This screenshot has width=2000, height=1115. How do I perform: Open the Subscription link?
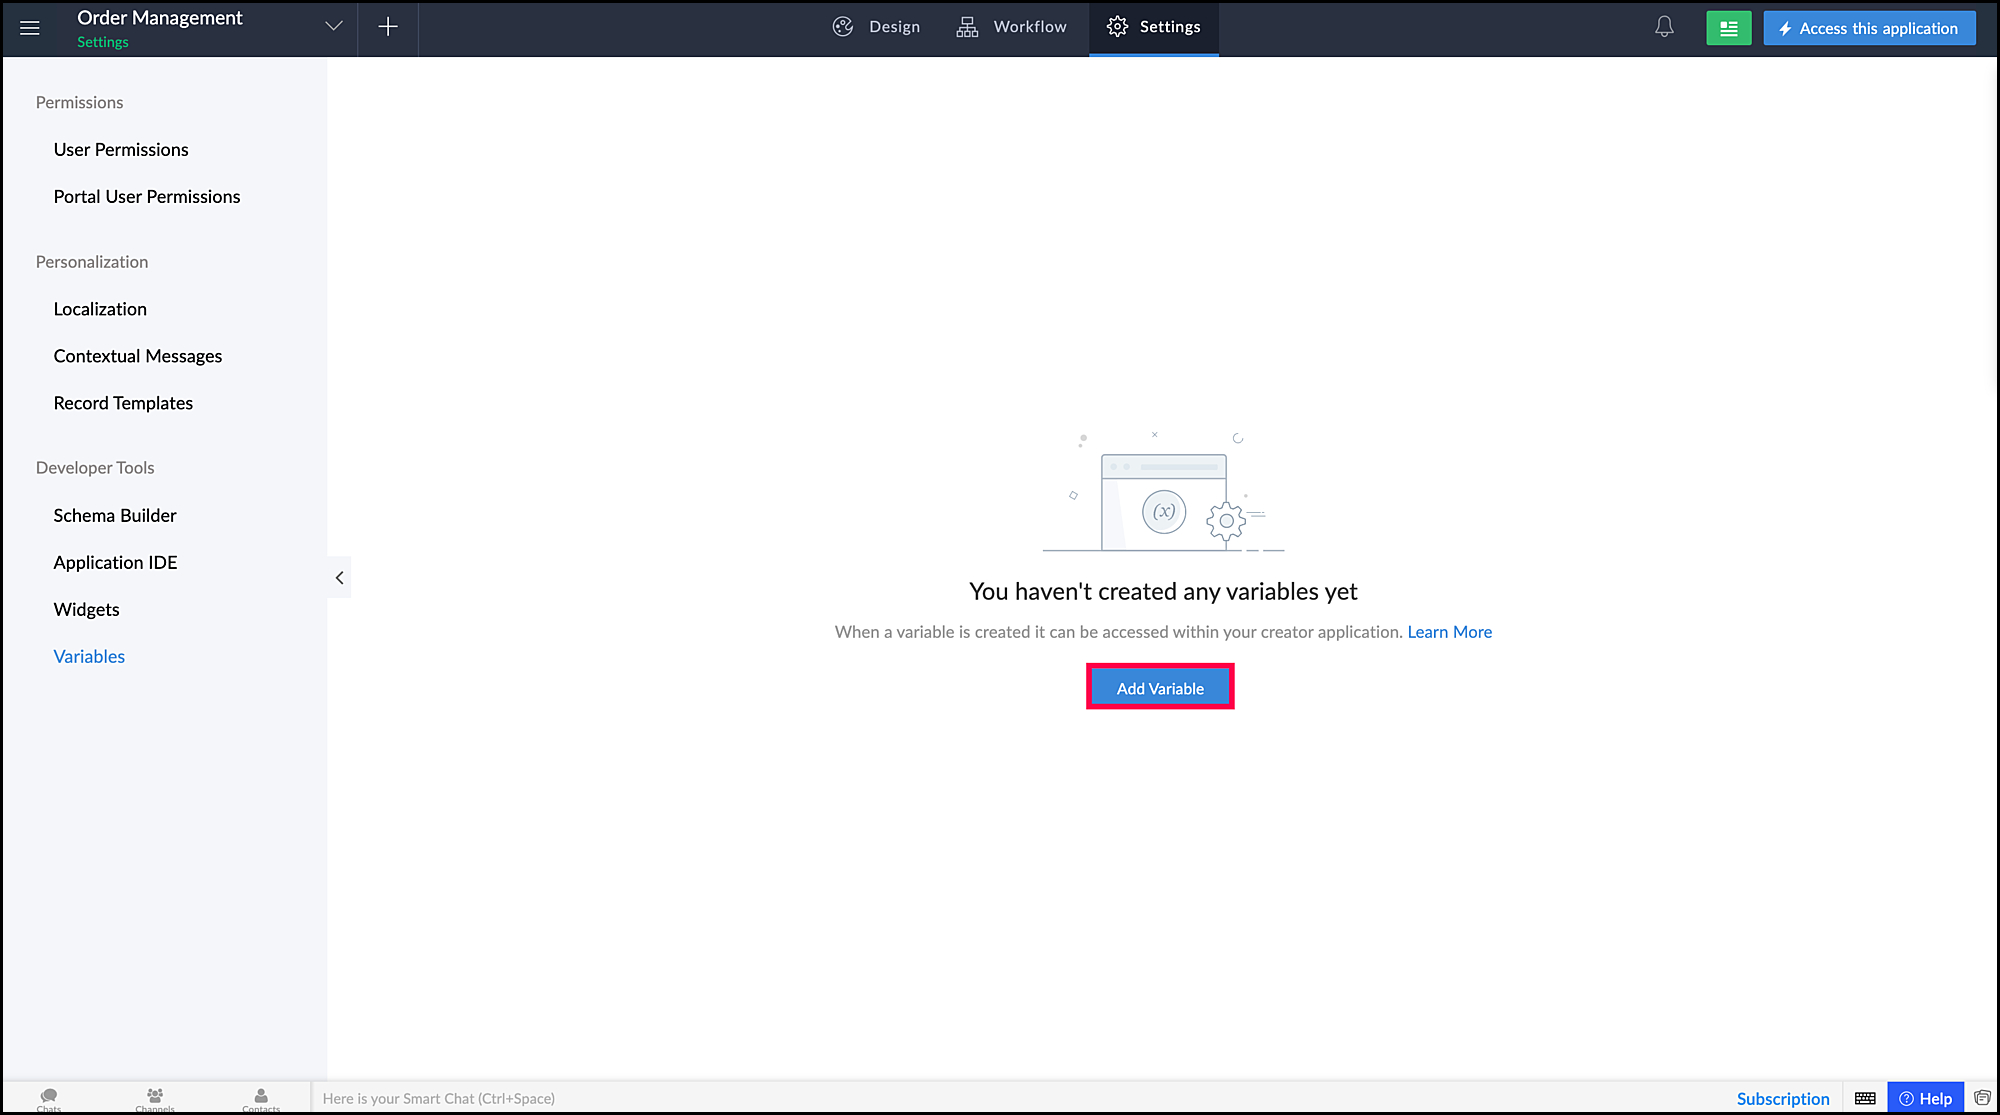1783,1098
